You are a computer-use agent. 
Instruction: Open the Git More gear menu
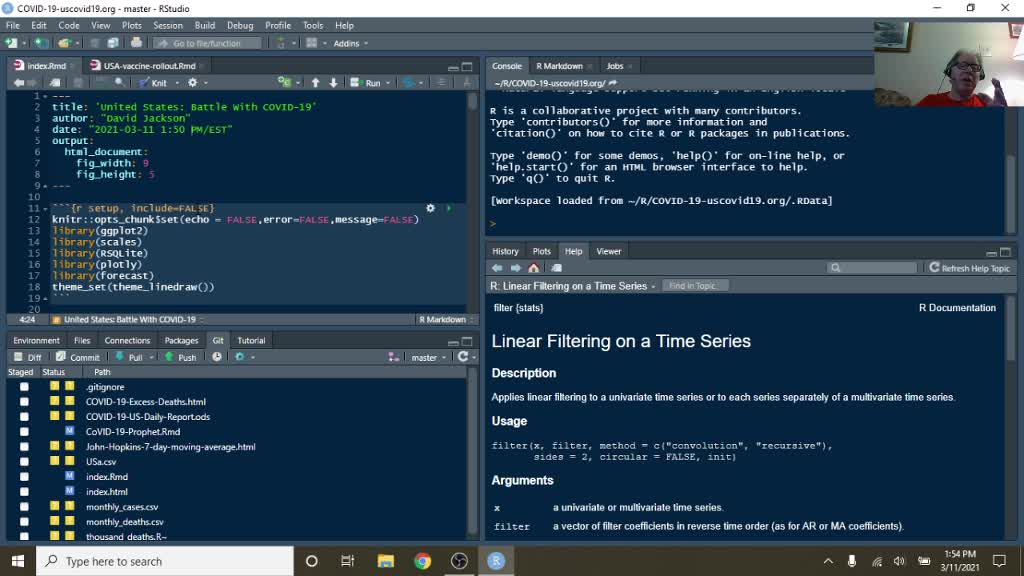[x=240, y=357]
